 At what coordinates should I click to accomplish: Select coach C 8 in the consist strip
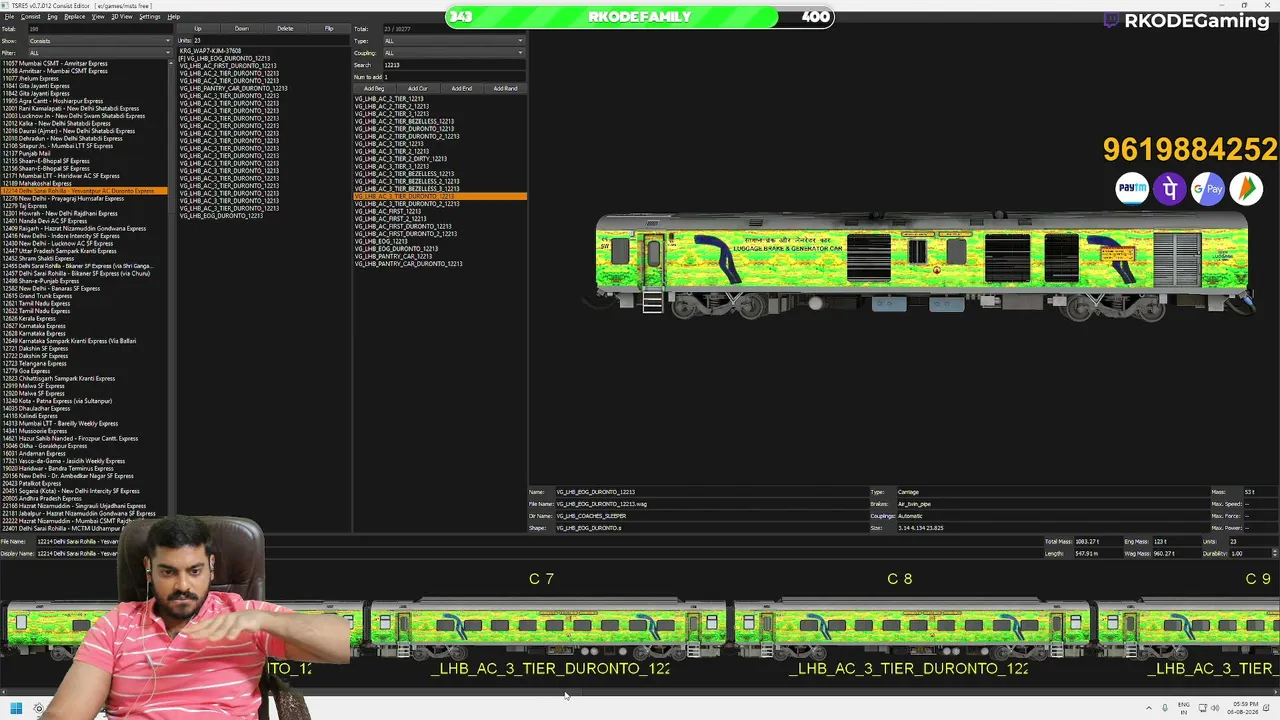click(x=912, y=628)
